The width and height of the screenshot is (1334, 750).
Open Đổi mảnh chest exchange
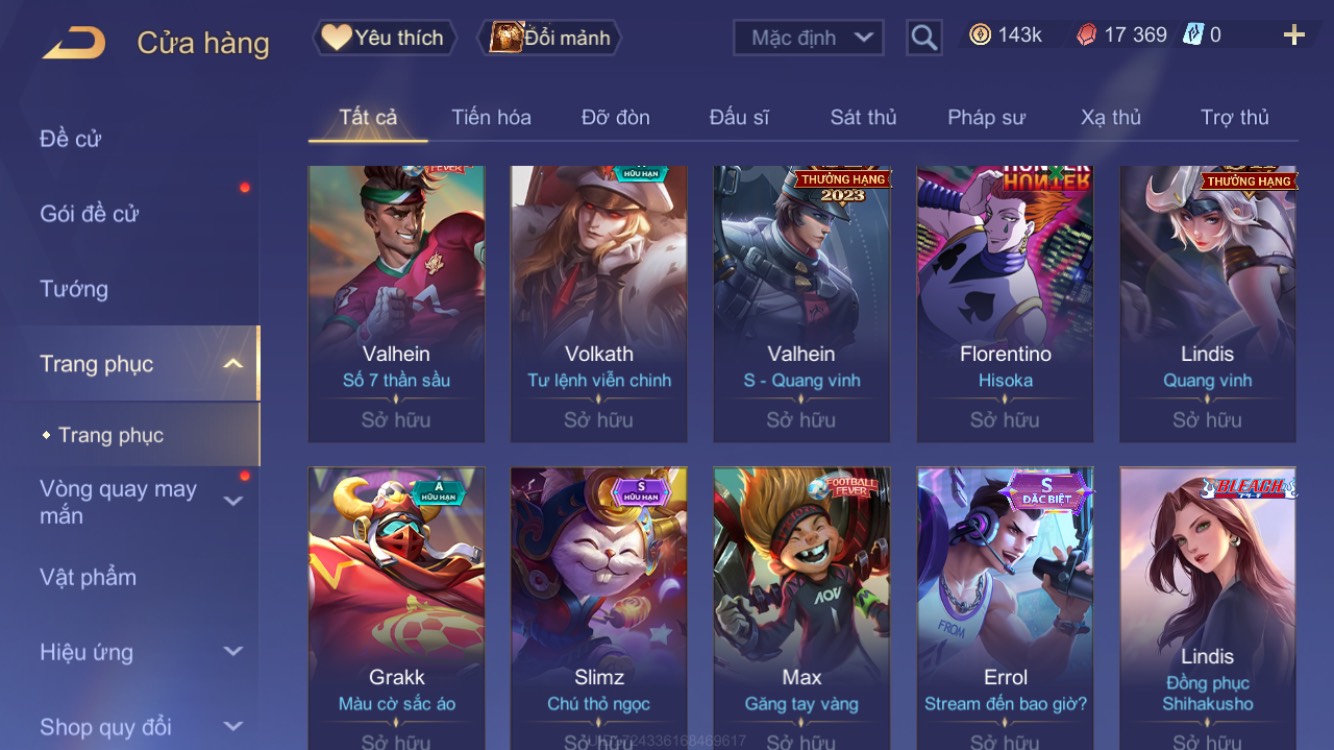551,38
